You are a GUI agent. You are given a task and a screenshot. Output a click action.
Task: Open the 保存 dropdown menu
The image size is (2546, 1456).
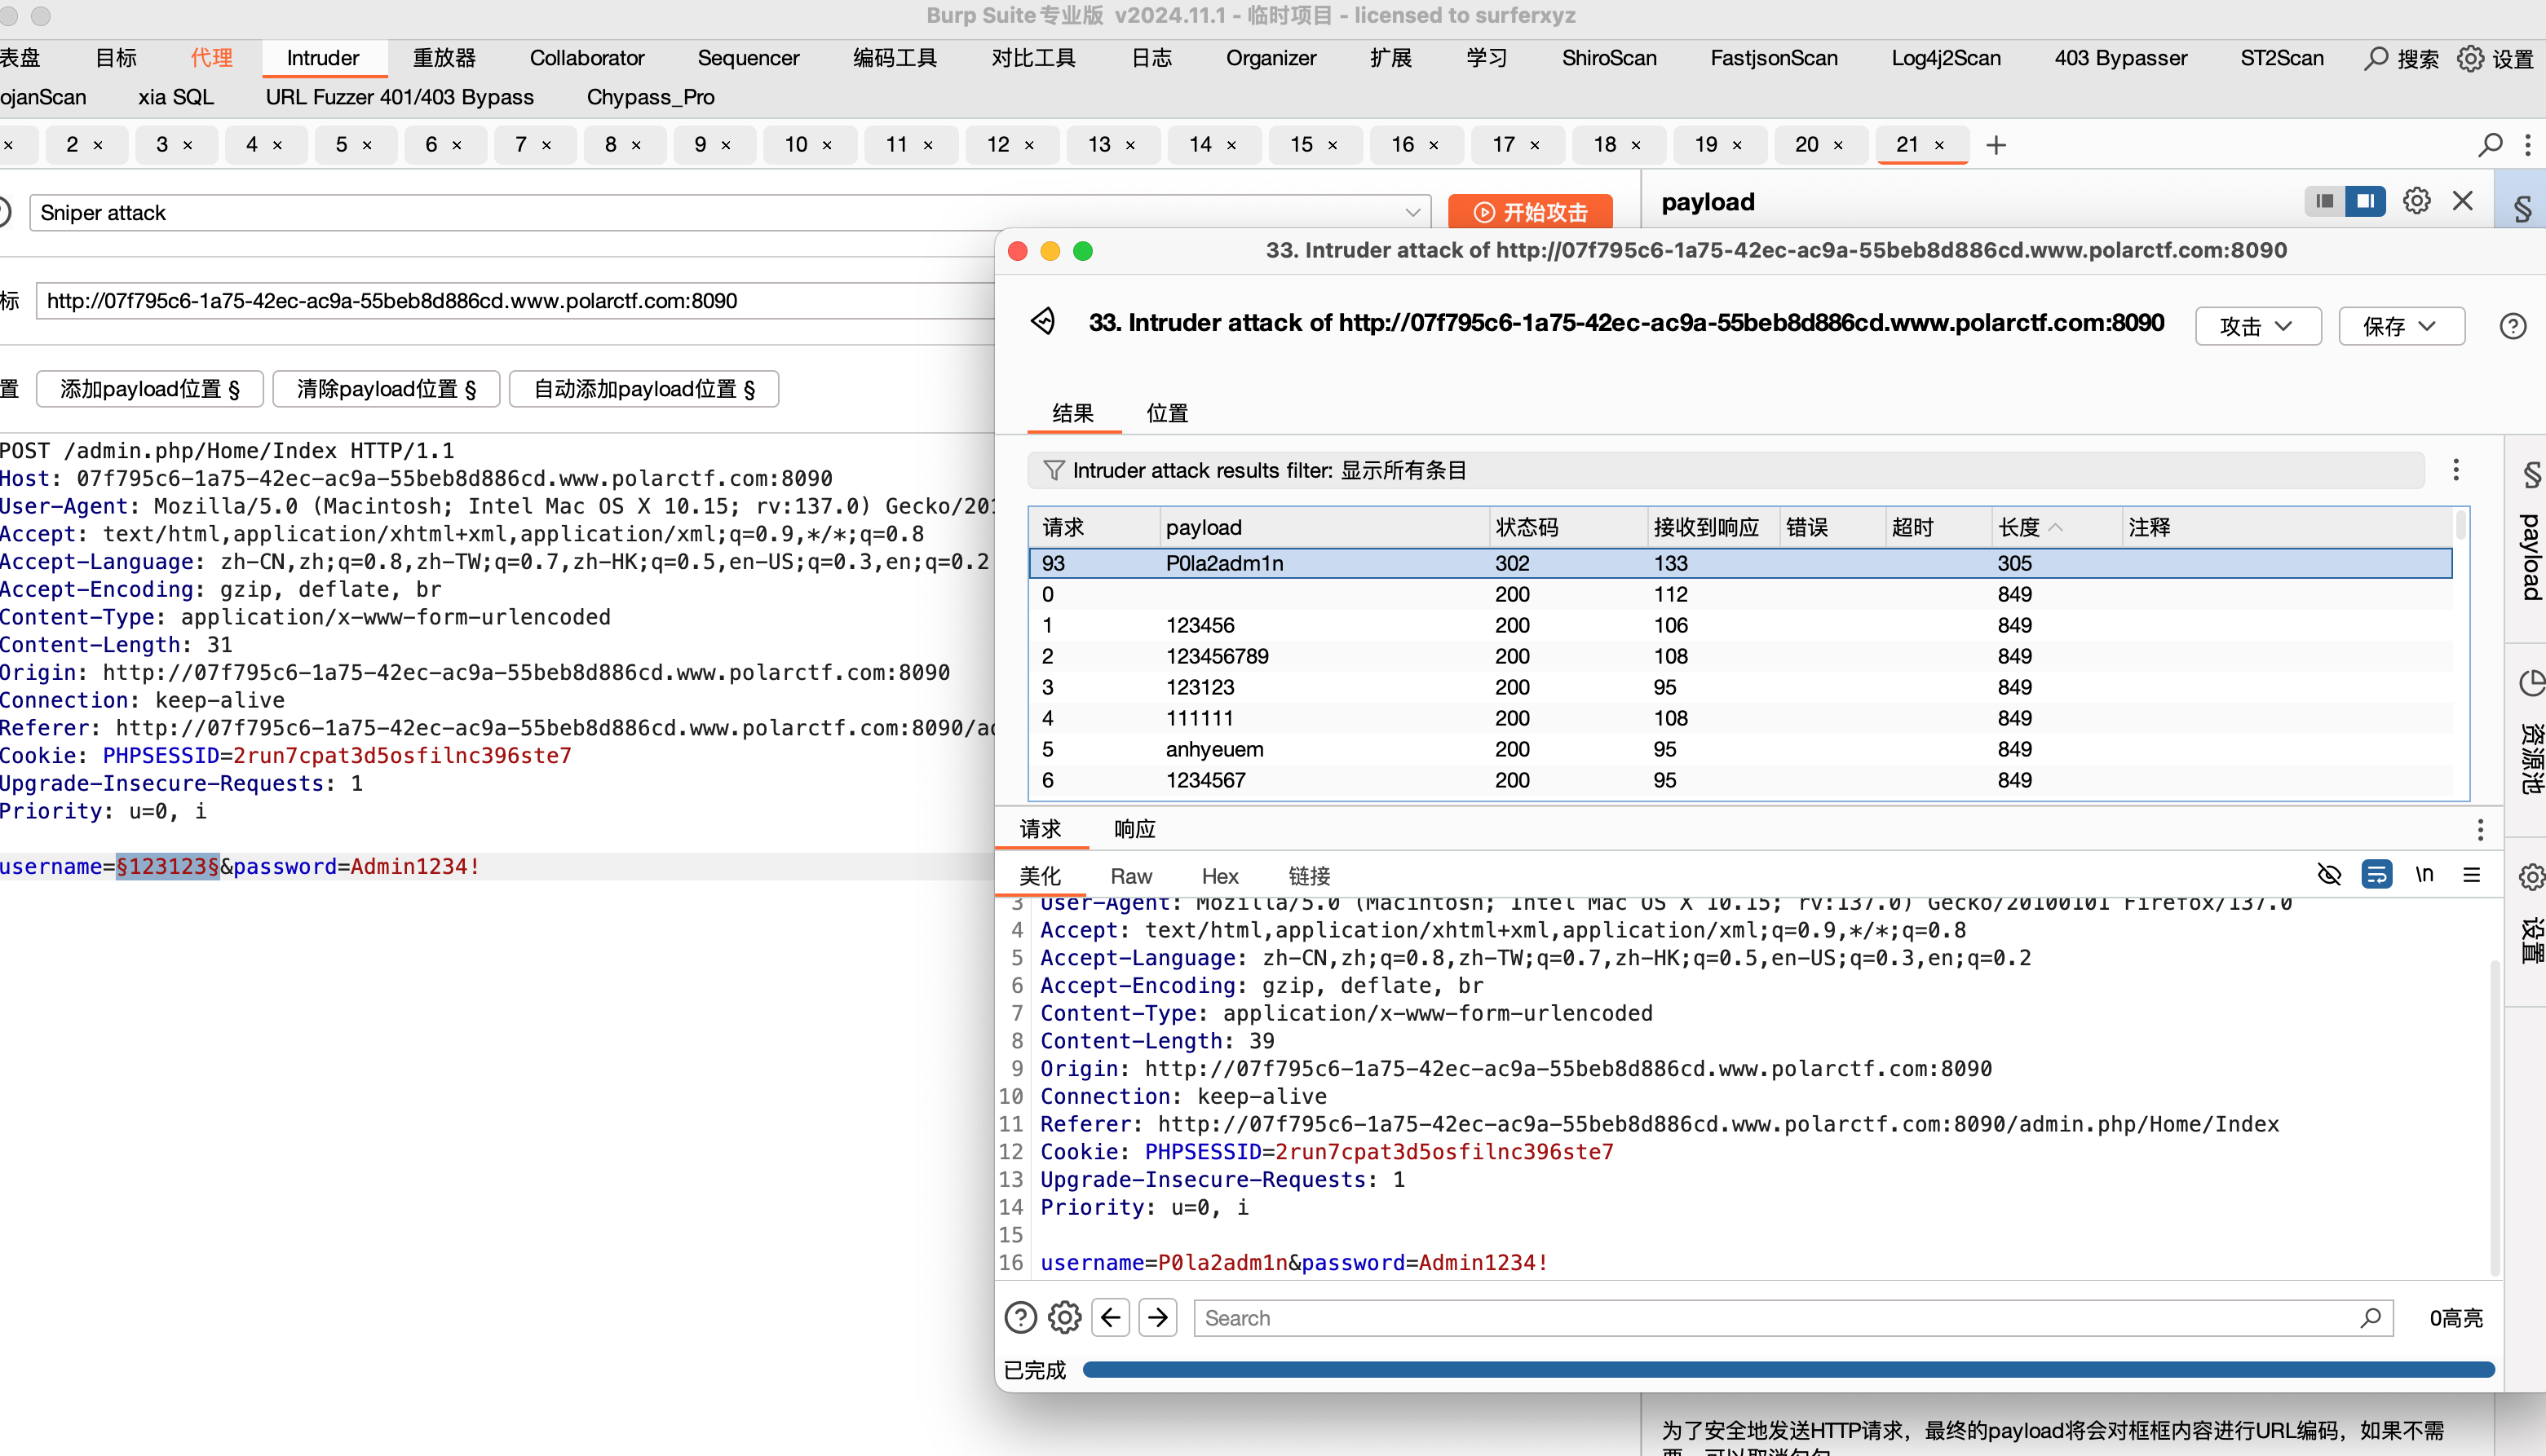point(2400,326)
